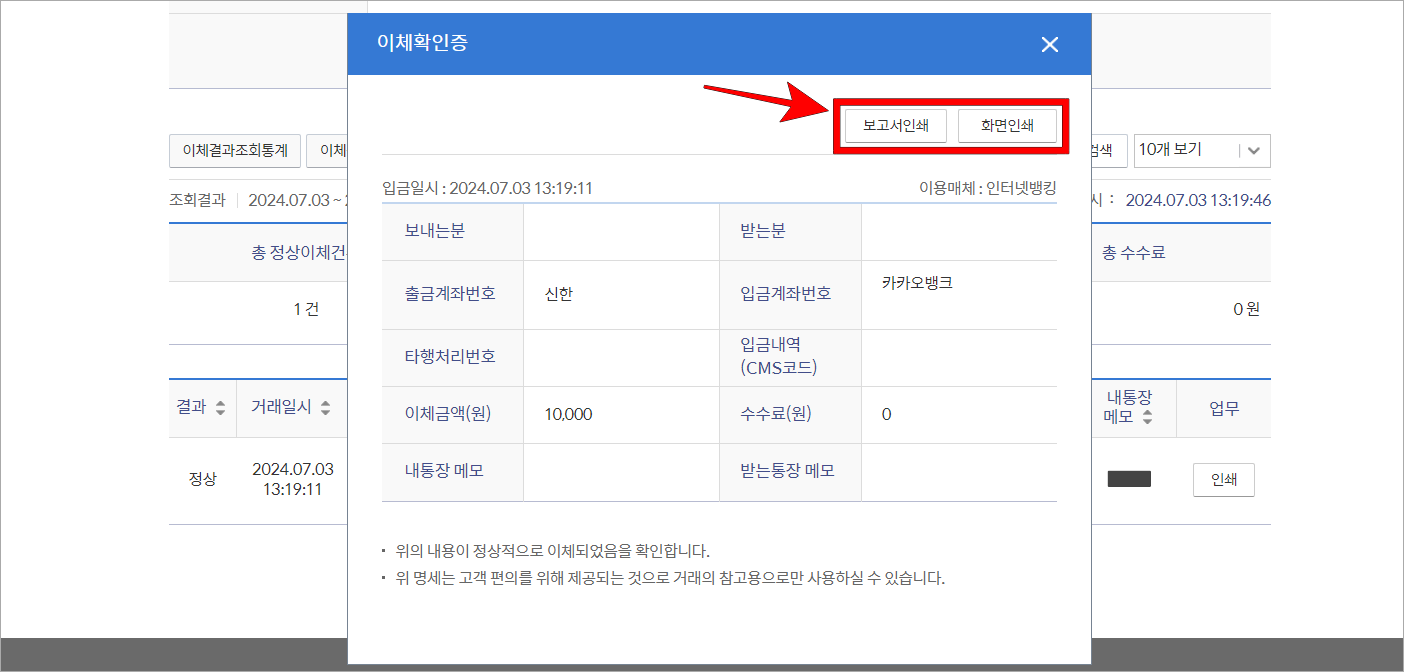The height and width of the screenshot is (672, 1404).
Task: Click the 보고서인쇄 report print button
Action: [x=893, y=125]
